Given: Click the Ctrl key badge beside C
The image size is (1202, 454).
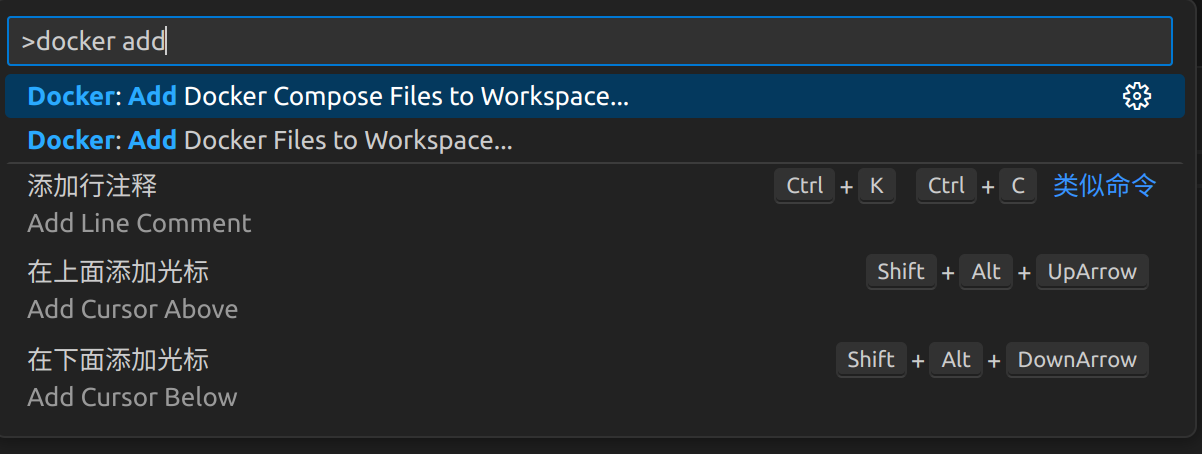Looking at the screenshot, I should pyautogui.click(x=946, y=186).
